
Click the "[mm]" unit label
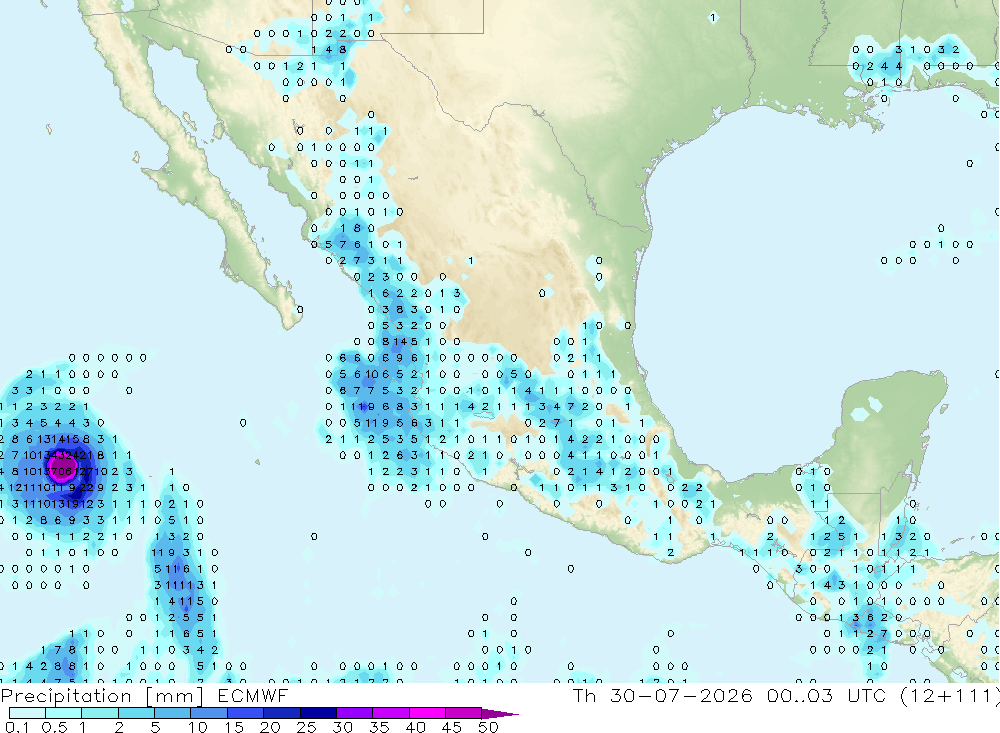click(x=174, y=696)
